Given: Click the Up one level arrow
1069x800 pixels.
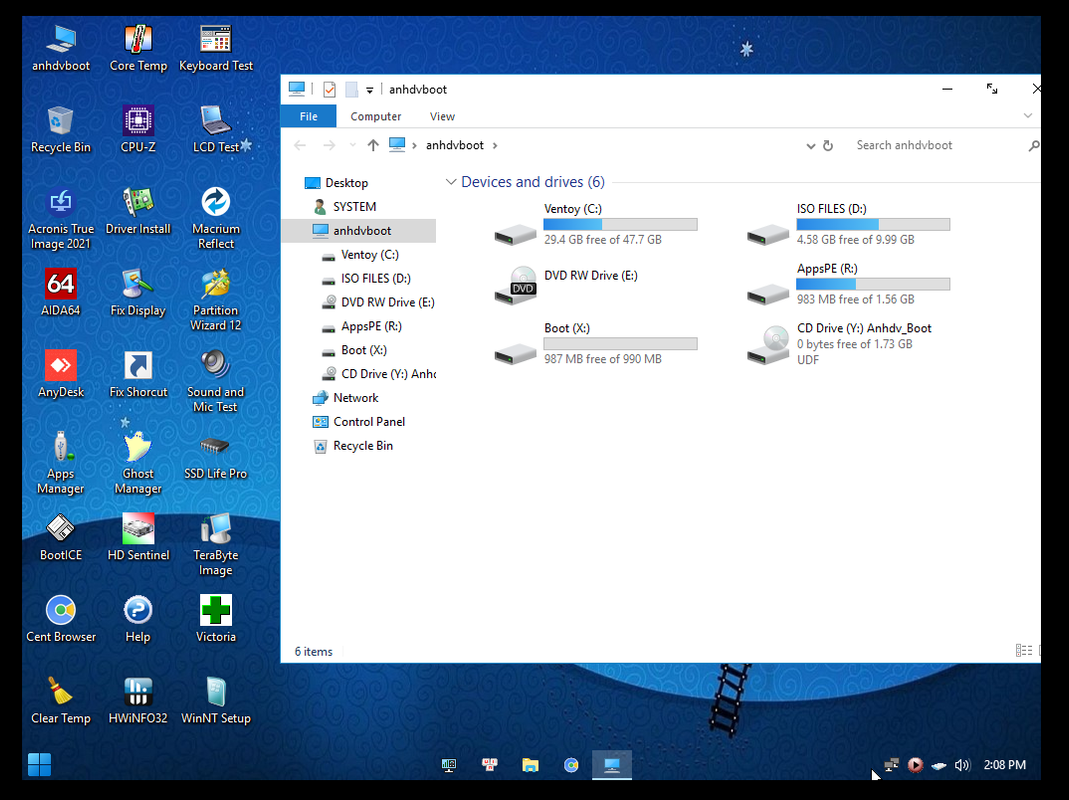Looking at the screenshot, I should 373,145.
